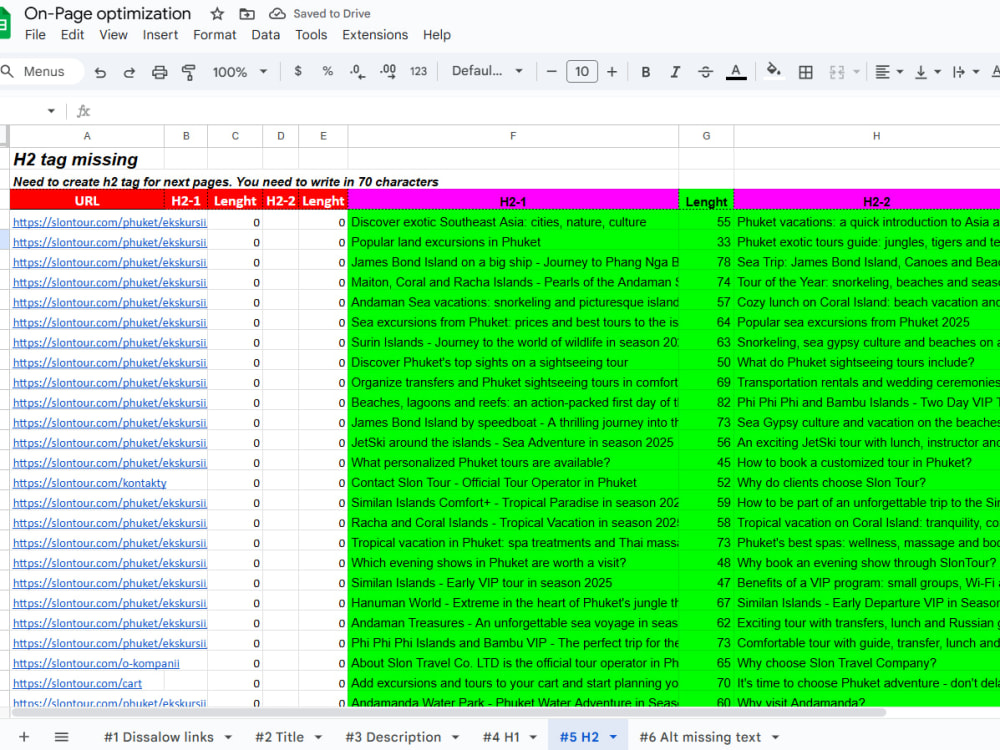Star the On-Page optimization document
This screenshot has width=1000, height=750.
pyautogui.click(x=217, y=13)
